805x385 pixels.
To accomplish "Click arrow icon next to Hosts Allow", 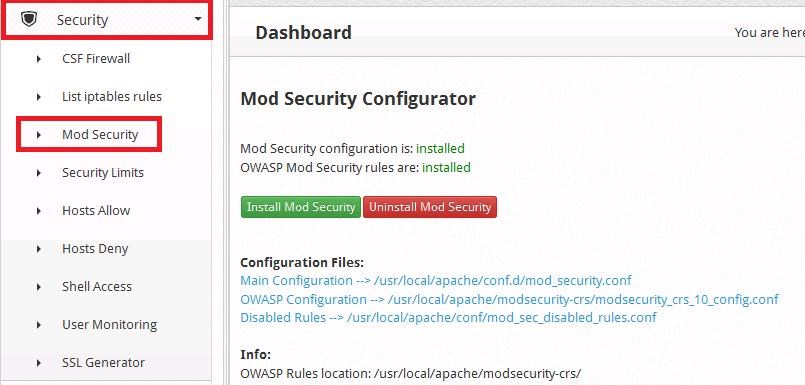I will [x=39, y=210].
